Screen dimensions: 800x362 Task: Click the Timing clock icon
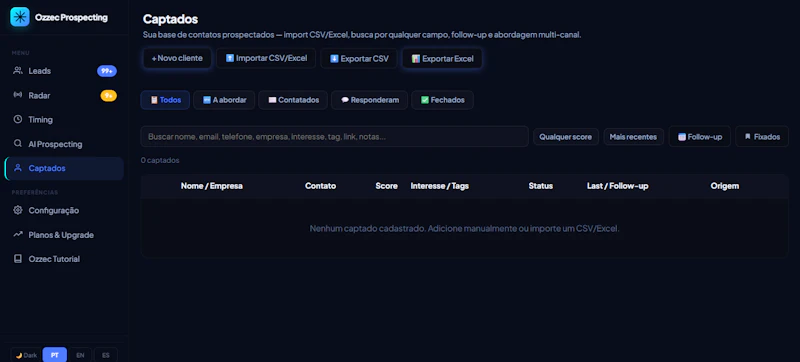click(x=18, y=119)
